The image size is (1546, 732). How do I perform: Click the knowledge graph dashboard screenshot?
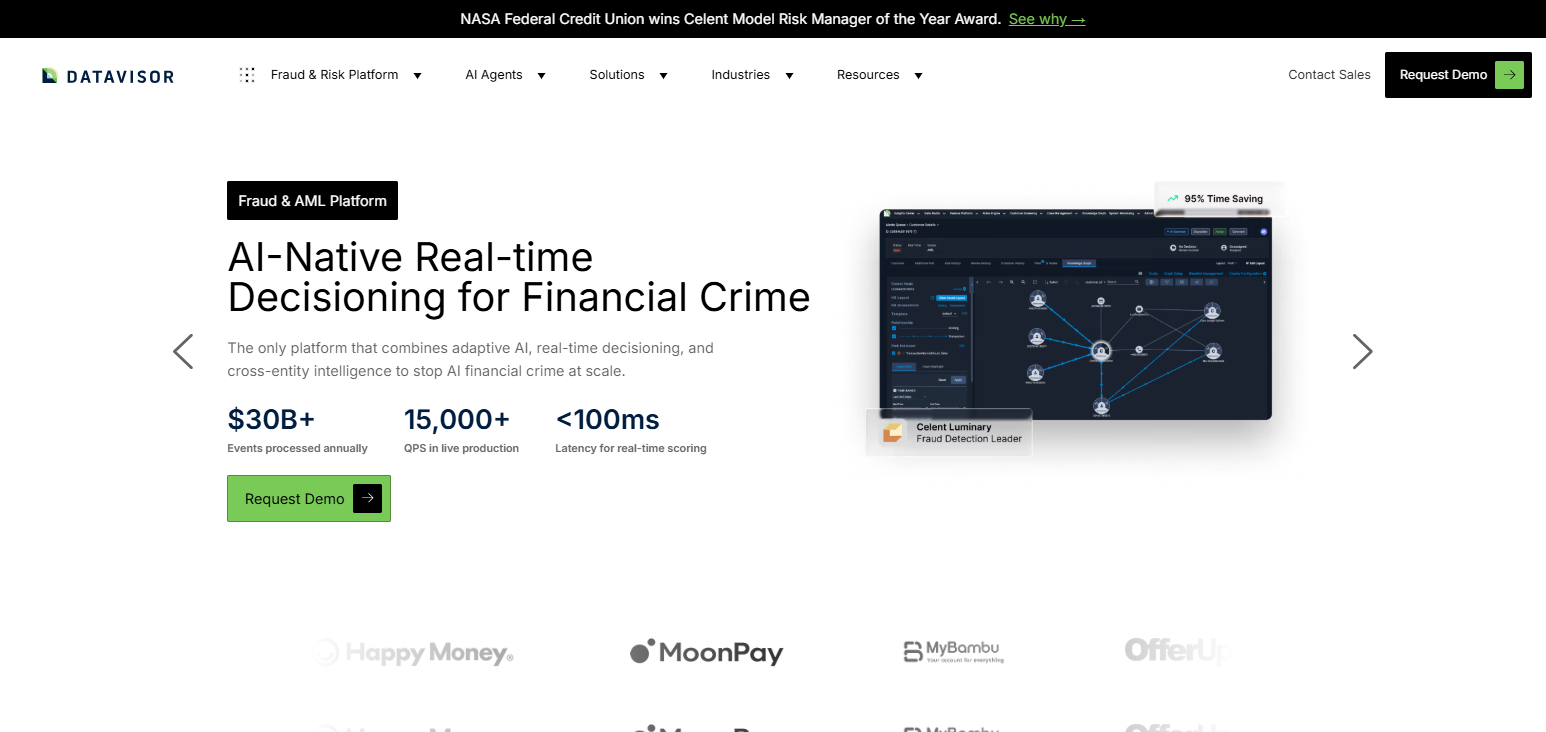click(1075, 314)
